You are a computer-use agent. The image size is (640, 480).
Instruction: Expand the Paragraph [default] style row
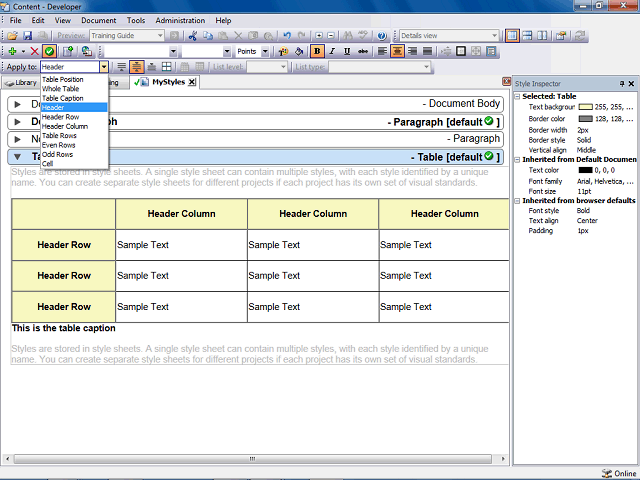tap(18, 122)
